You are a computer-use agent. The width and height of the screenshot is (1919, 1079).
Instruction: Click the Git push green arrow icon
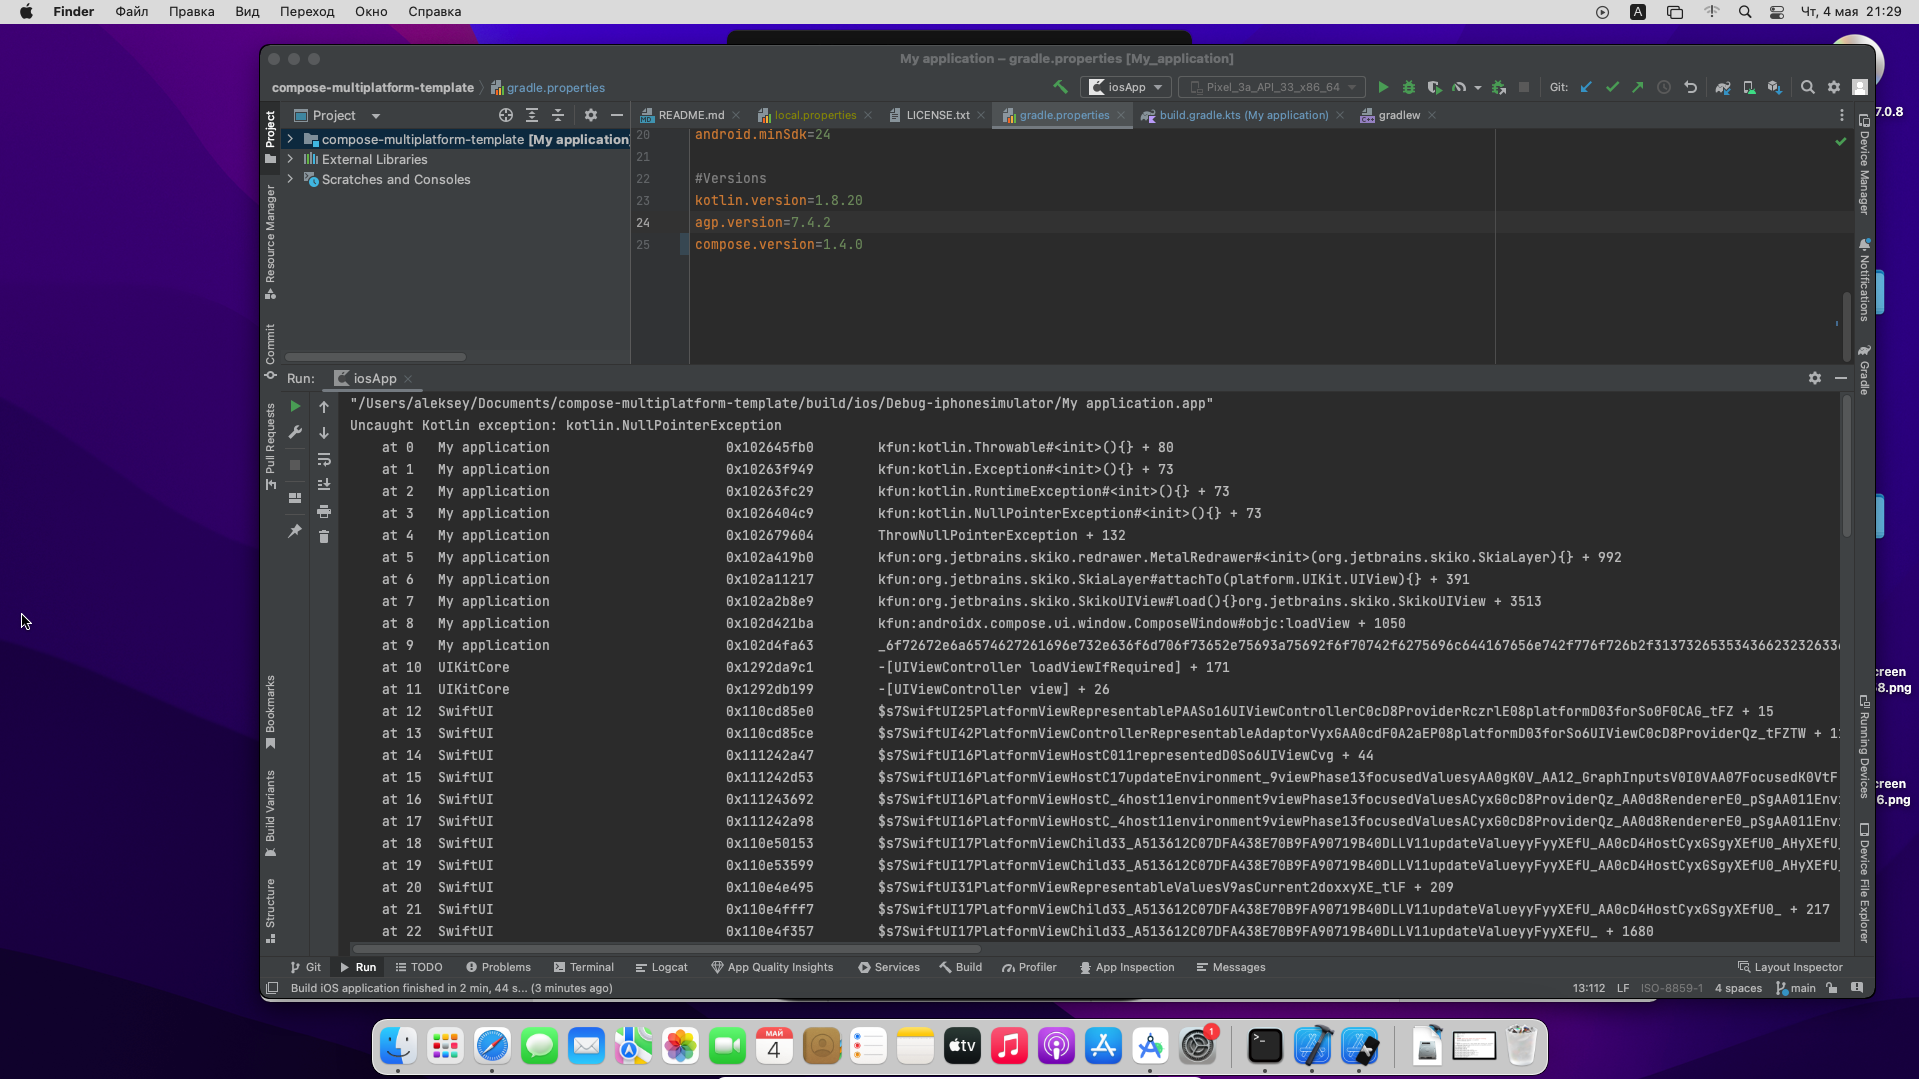click(1637, 87)
